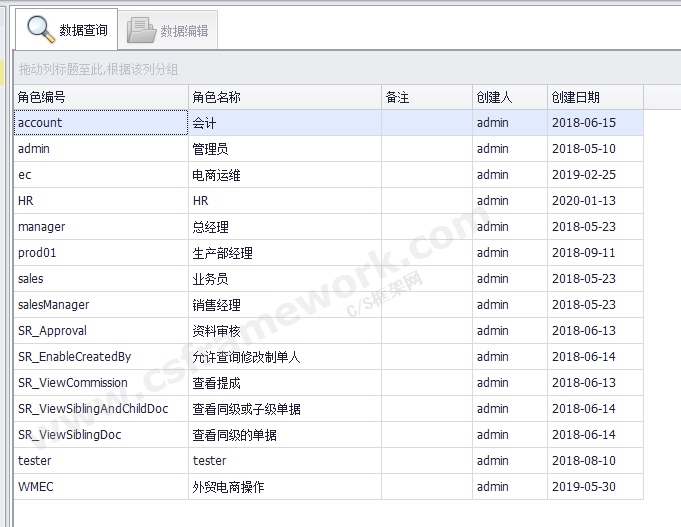The image size is (681, 527).
Task: Select the ec role row
Action: [x=329, y=175]
